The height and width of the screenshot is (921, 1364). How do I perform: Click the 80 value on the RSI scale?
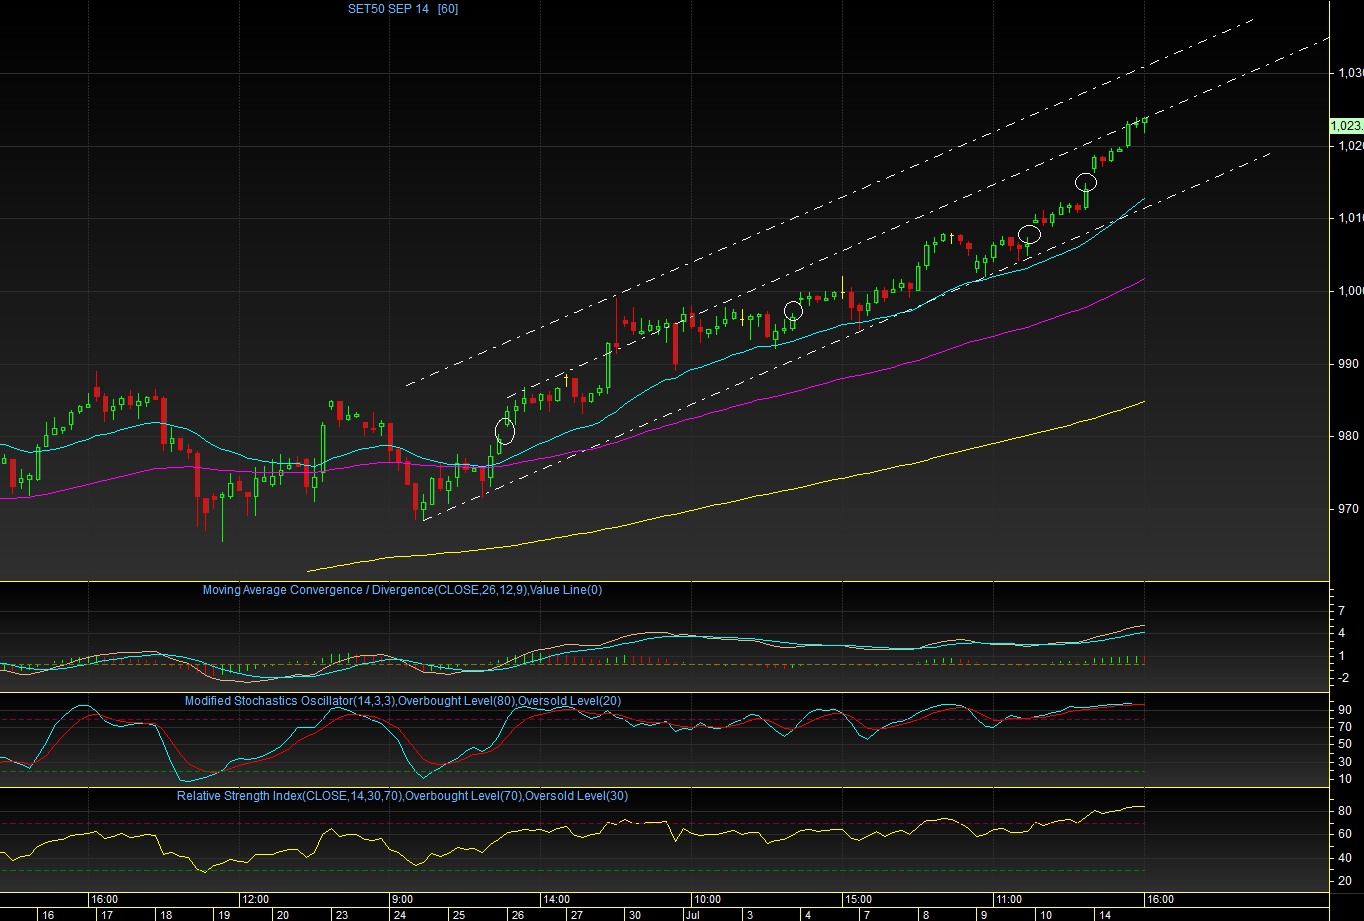(x=1345, y=811)
